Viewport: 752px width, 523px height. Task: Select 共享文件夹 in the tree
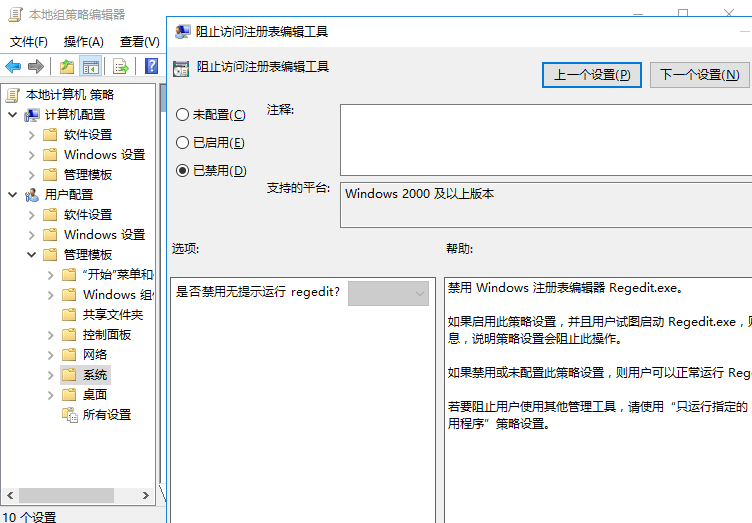(113, 314)
